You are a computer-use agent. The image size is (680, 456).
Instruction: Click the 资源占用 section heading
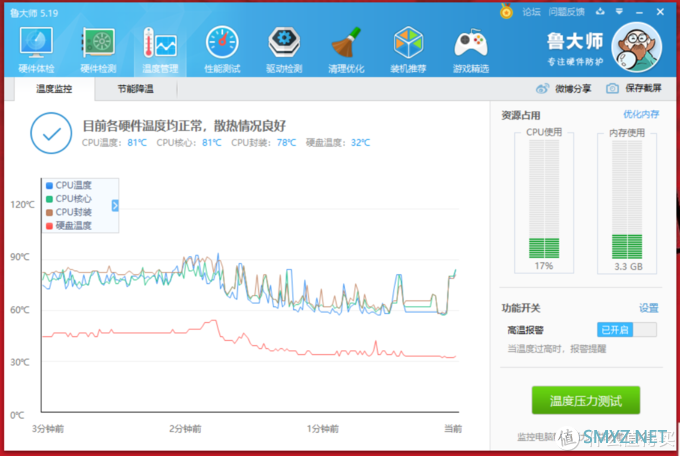(x=521, y=115)
